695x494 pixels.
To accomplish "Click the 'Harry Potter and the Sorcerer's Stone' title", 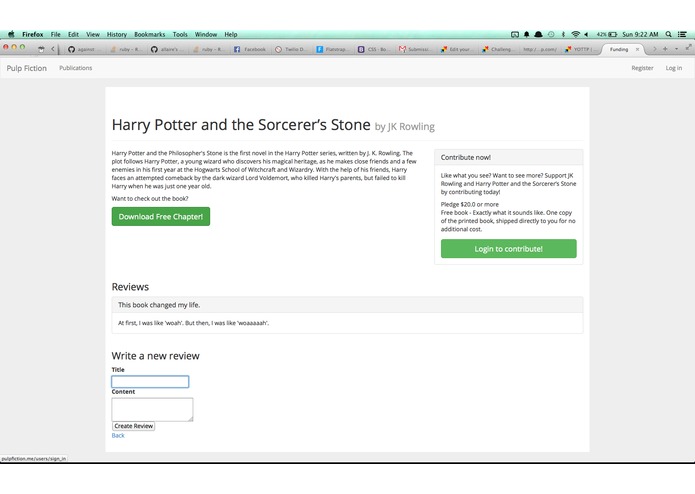I will [x=241, y=125].
